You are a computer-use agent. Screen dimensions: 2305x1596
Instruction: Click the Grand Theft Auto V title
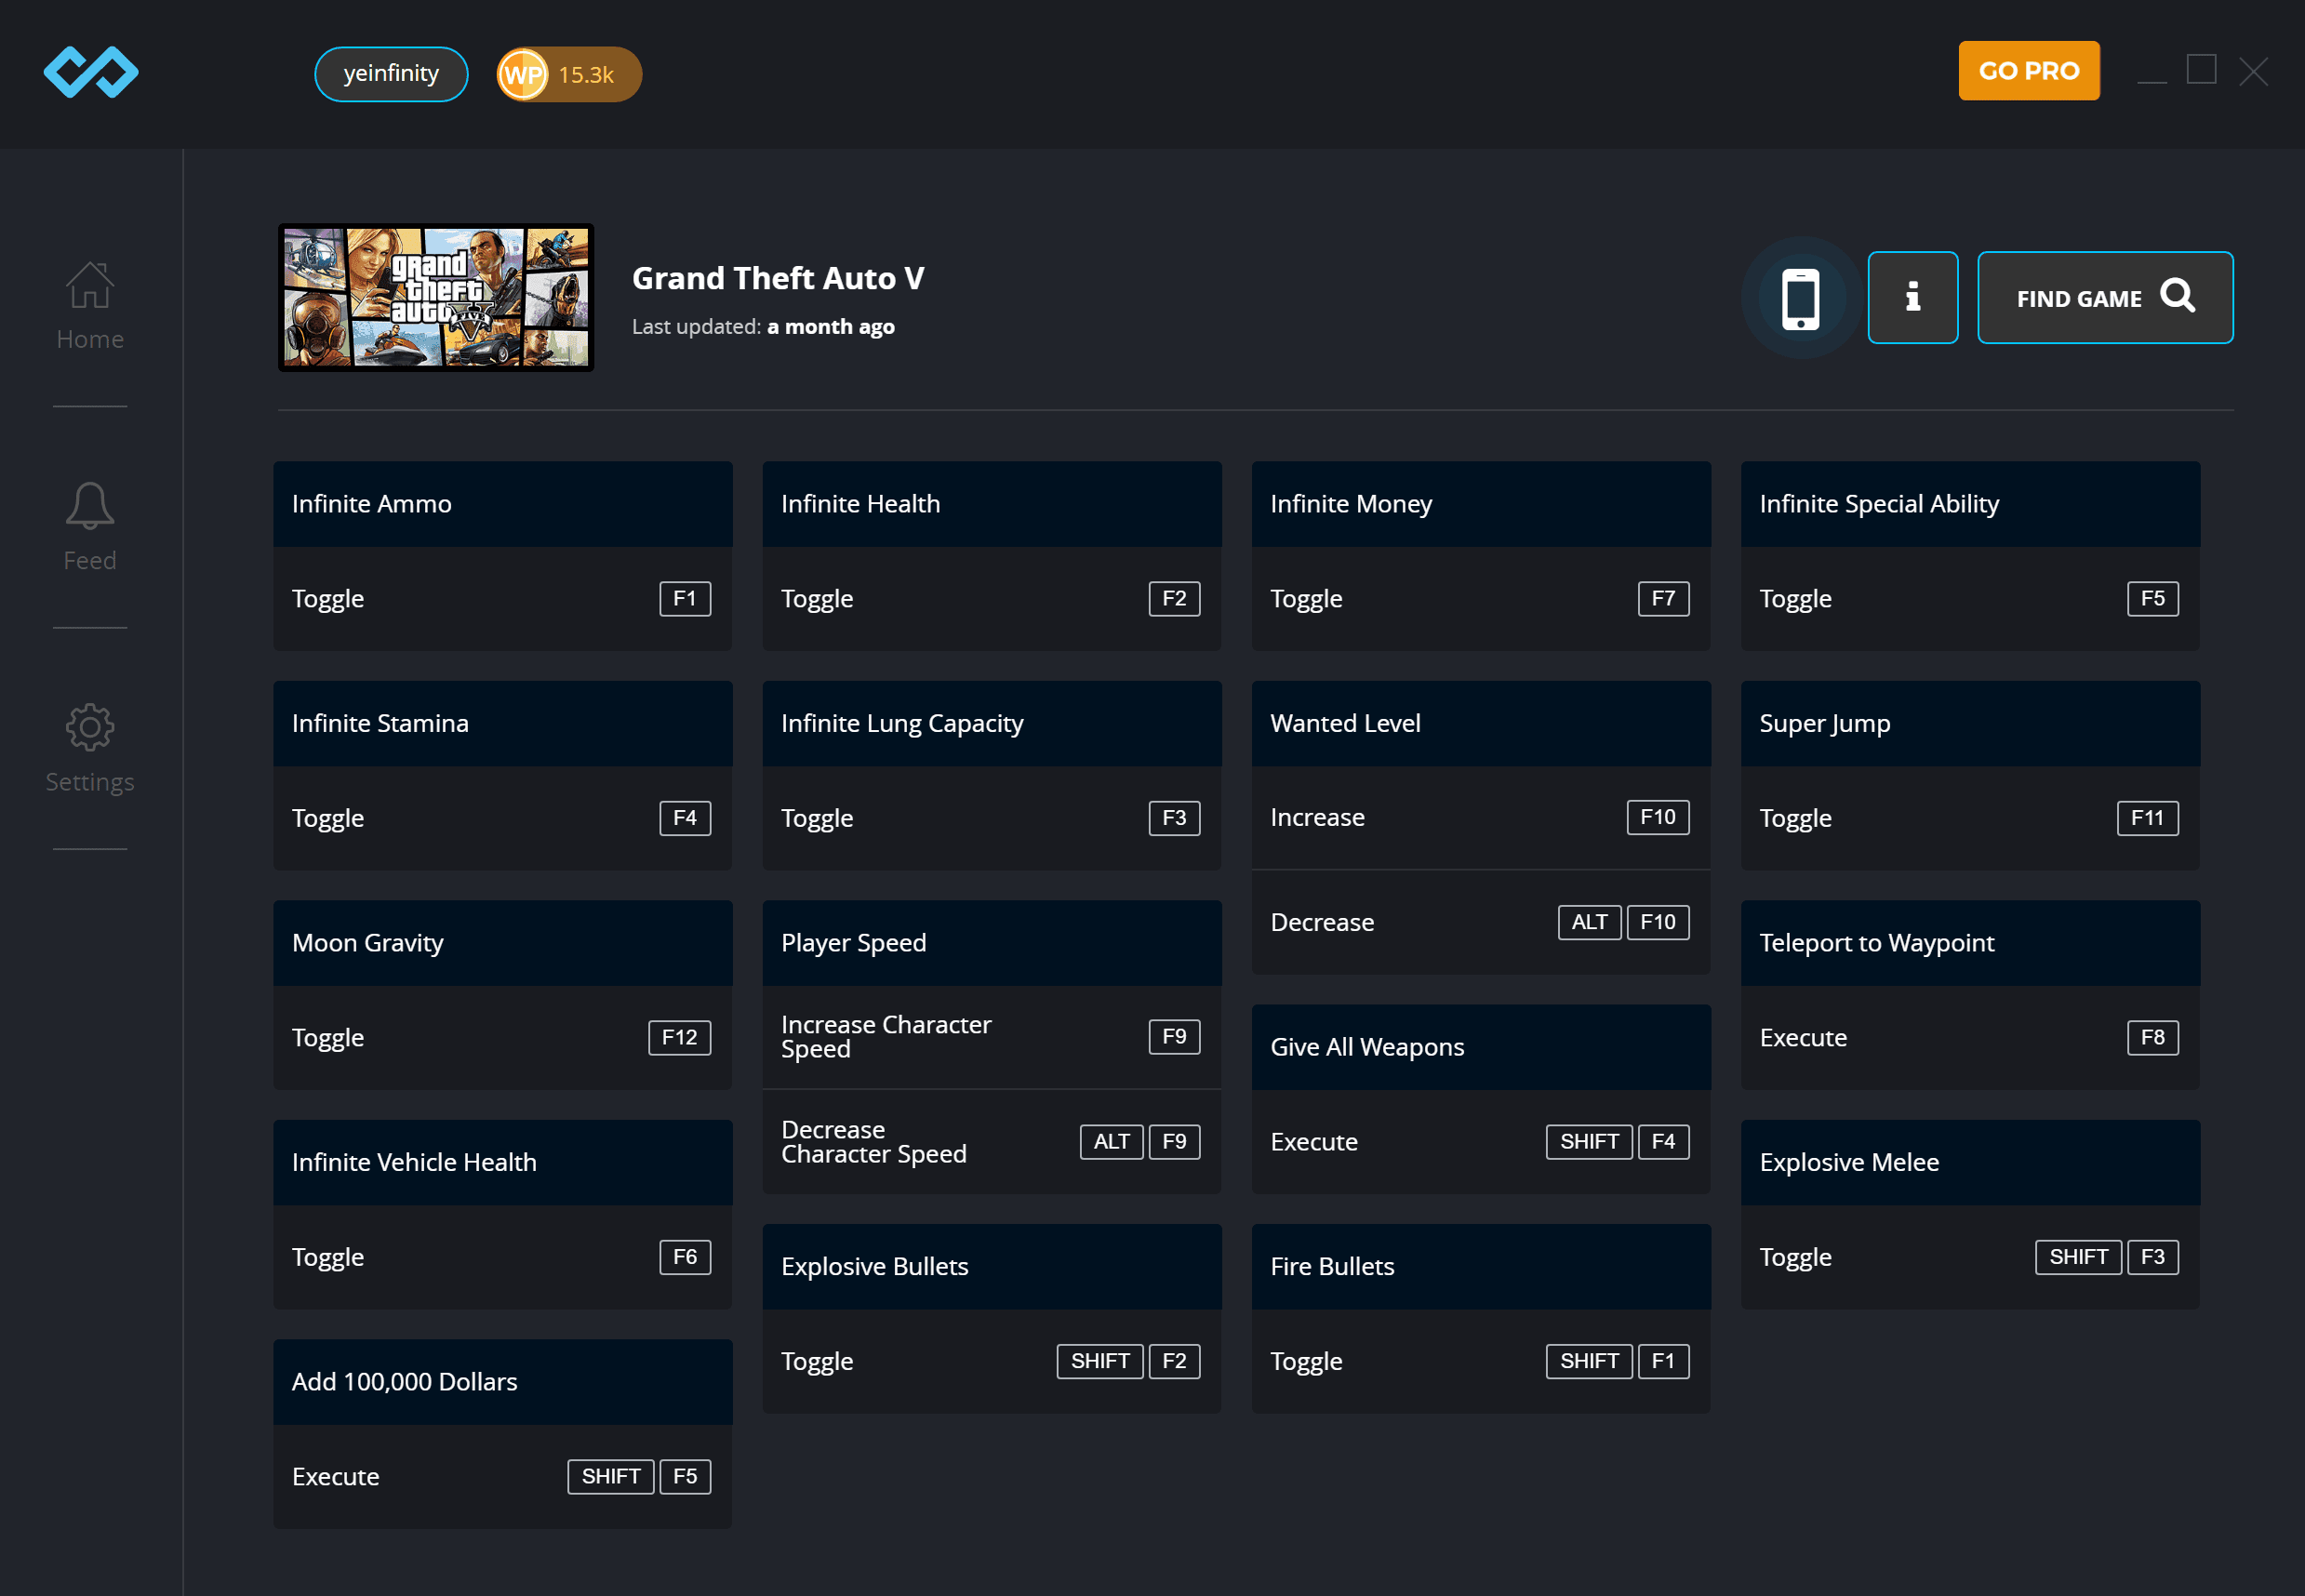(x=778, y=278)
